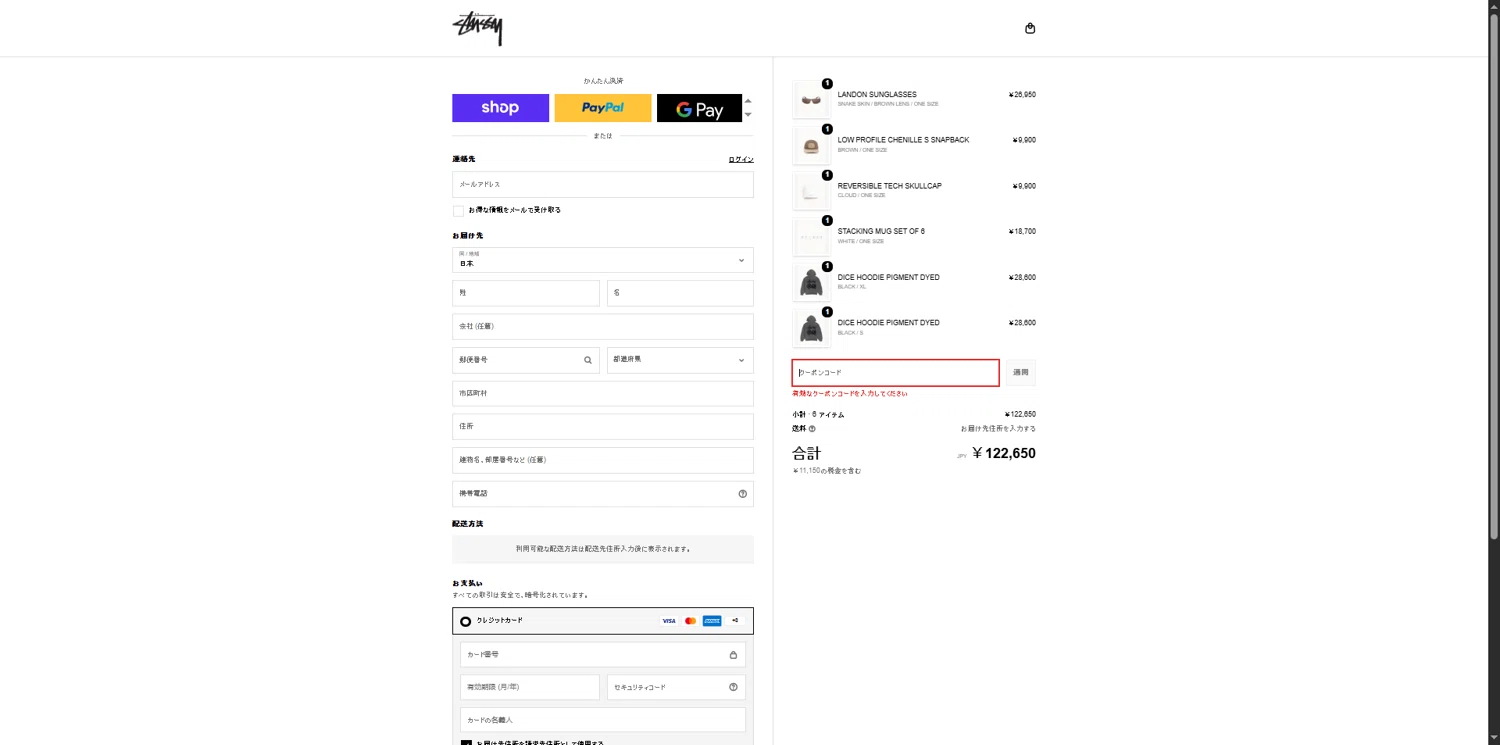Click the 携帯電話 phone field
1500x745 pixels.
(x=603, y=494)
